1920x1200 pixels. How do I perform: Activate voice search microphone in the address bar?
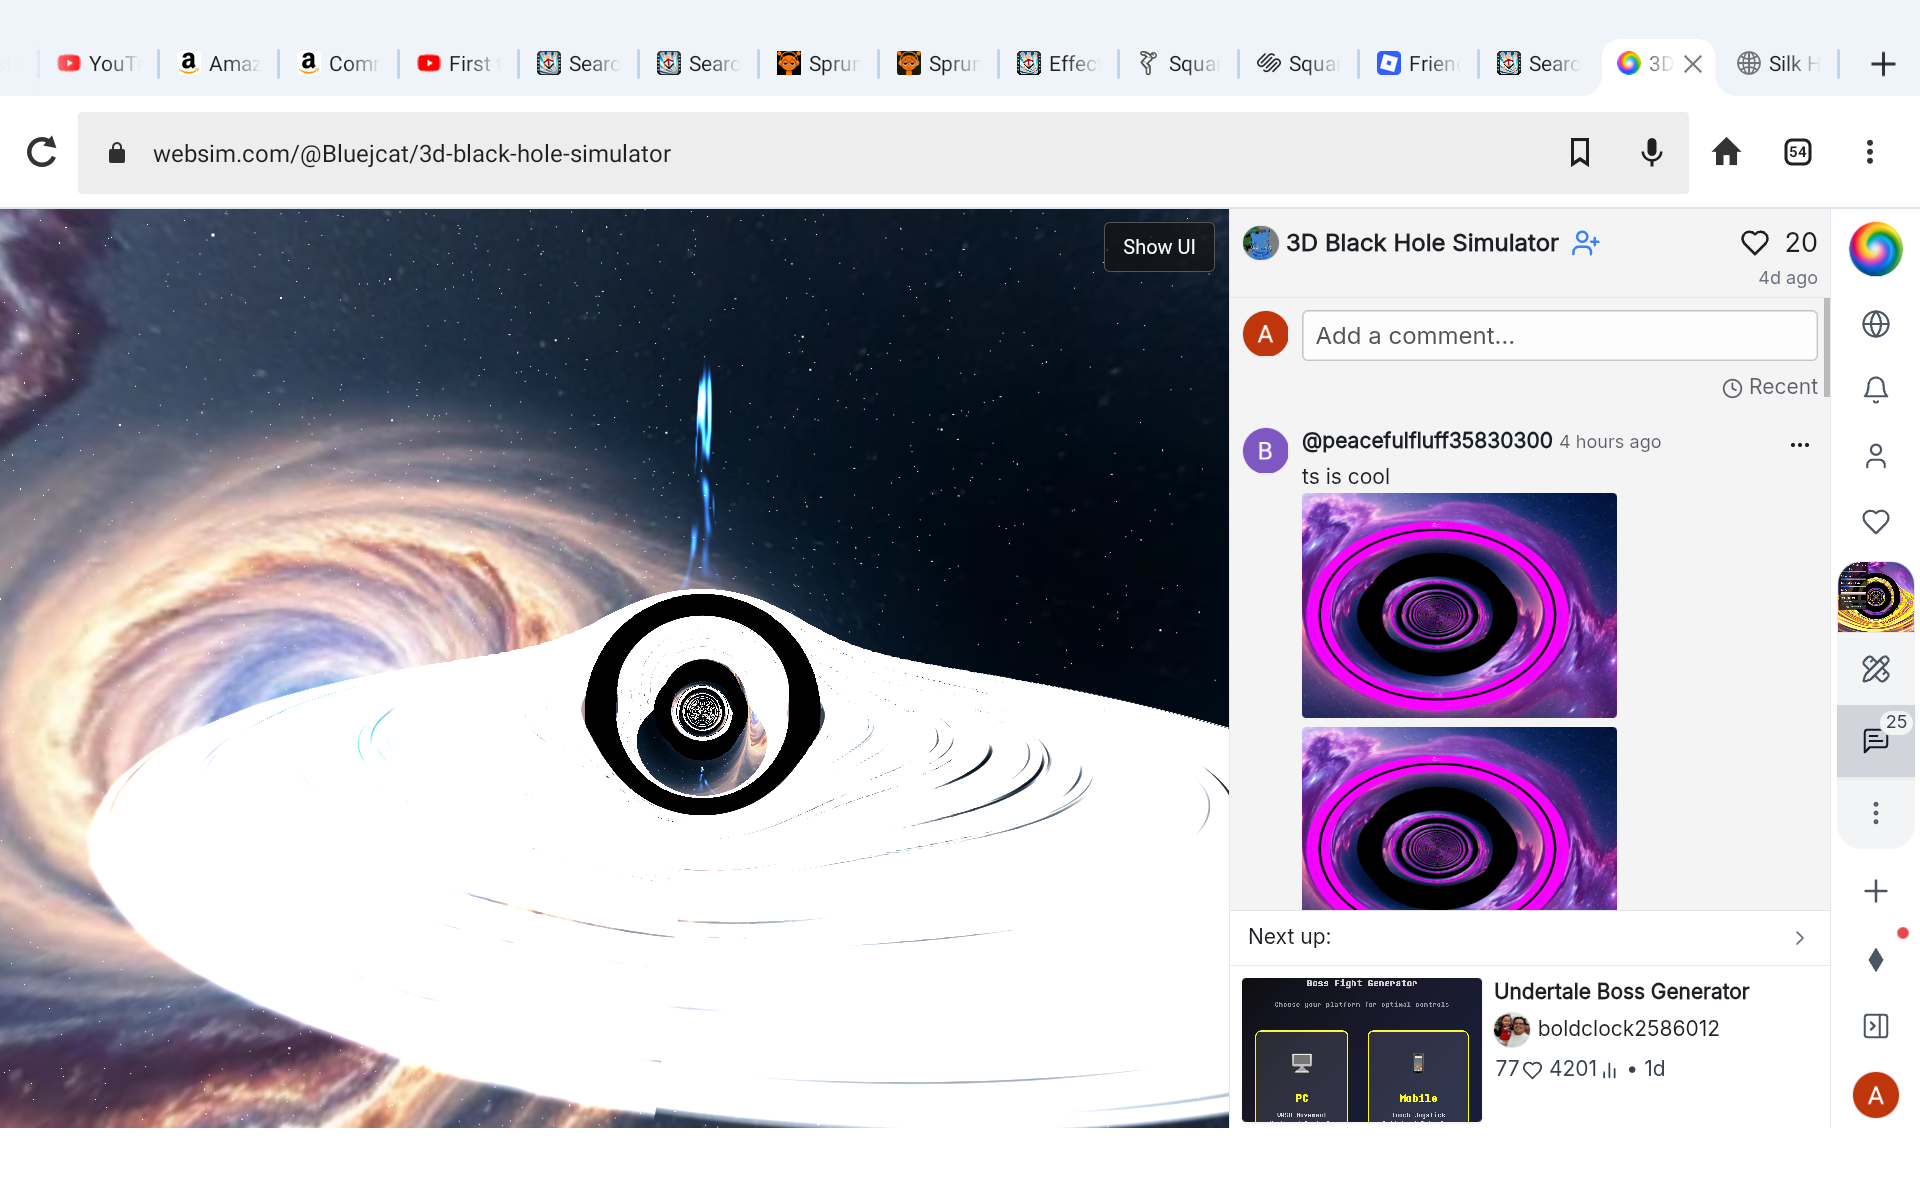tap(1651, 152)
